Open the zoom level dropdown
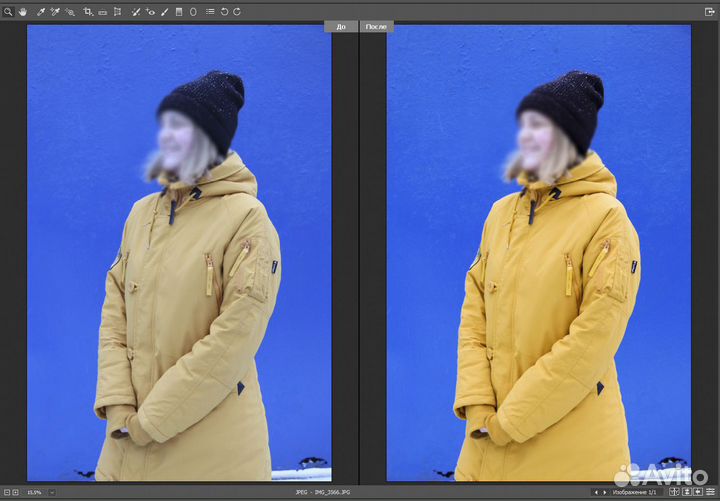The width and height of the screenshot is (720, 501). coord(52,492)
